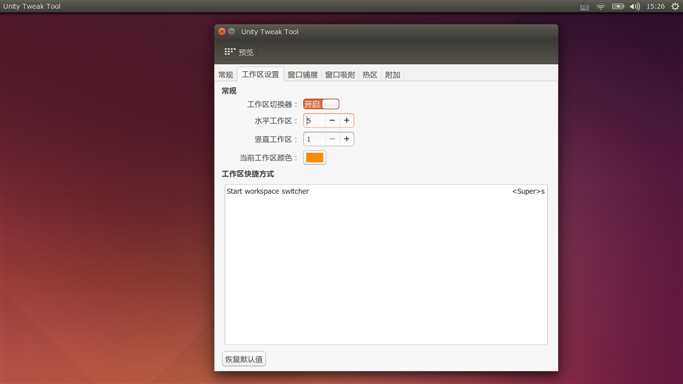Minimize the Unity Tweak Tool window
The height and width of the screenshot is (384, 683).
click(x=232, y=31)
